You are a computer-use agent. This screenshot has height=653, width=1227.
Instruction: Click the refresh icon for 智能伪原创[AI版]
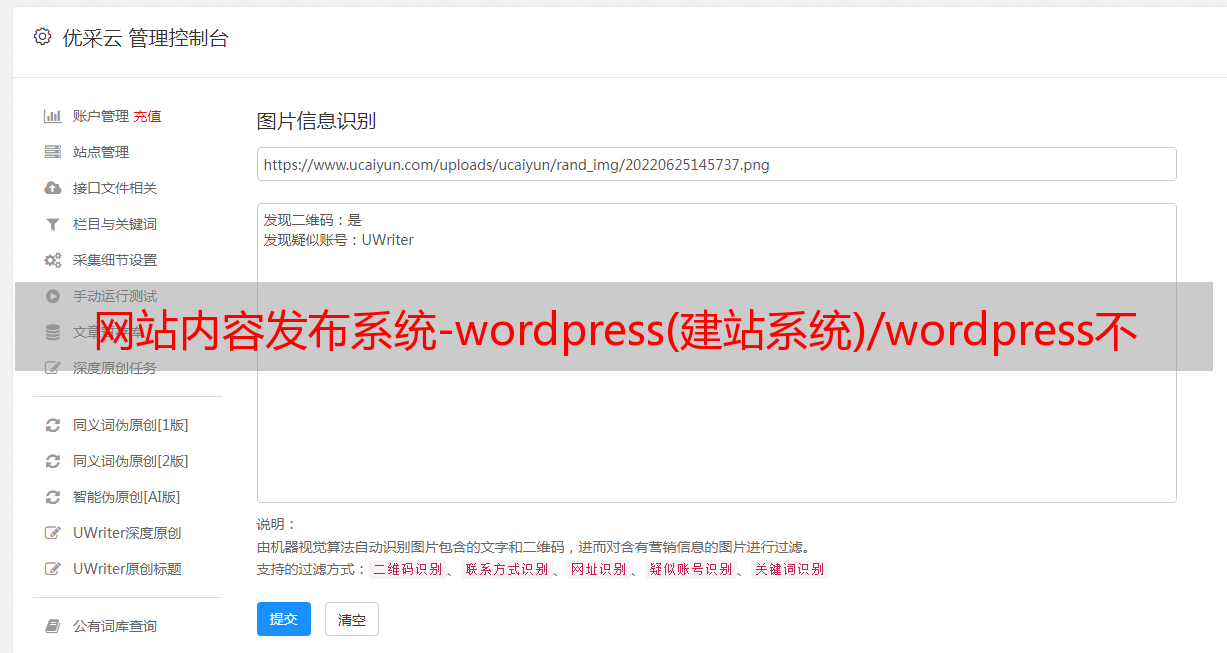(x=53, y=497)
